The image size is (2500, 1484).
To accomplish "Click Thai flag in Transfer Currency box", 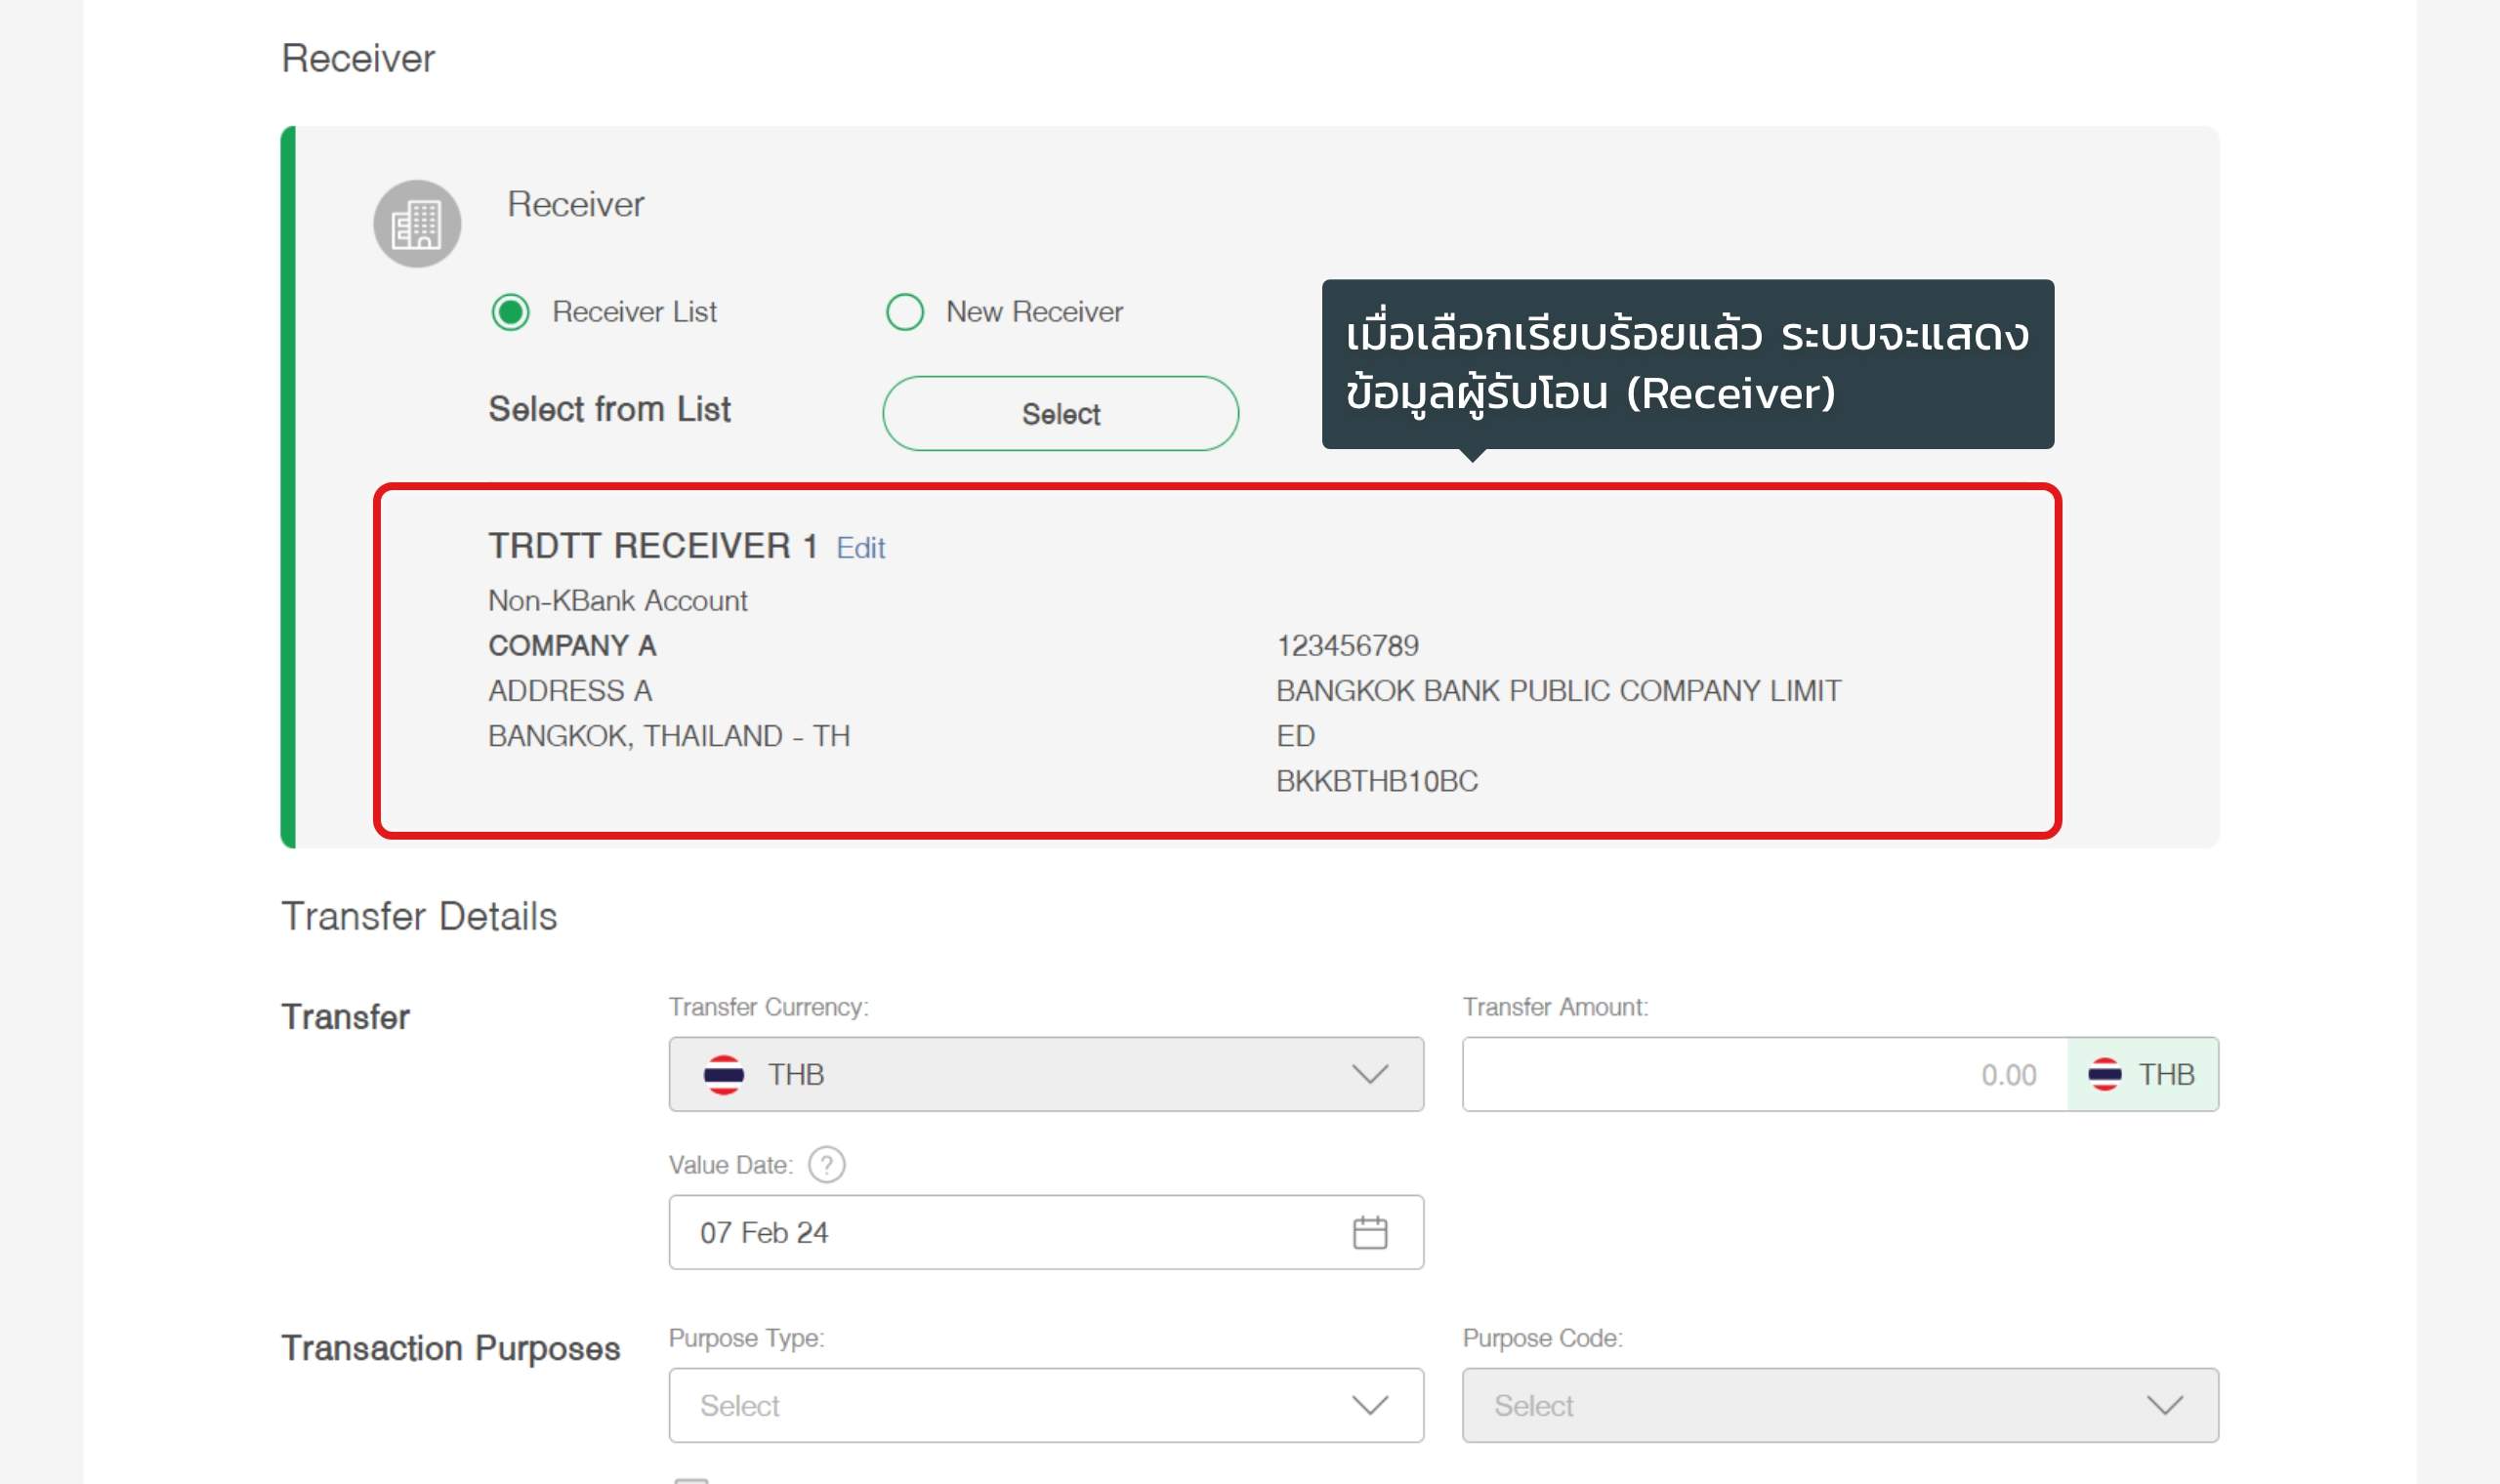I will coord(723,1075).
